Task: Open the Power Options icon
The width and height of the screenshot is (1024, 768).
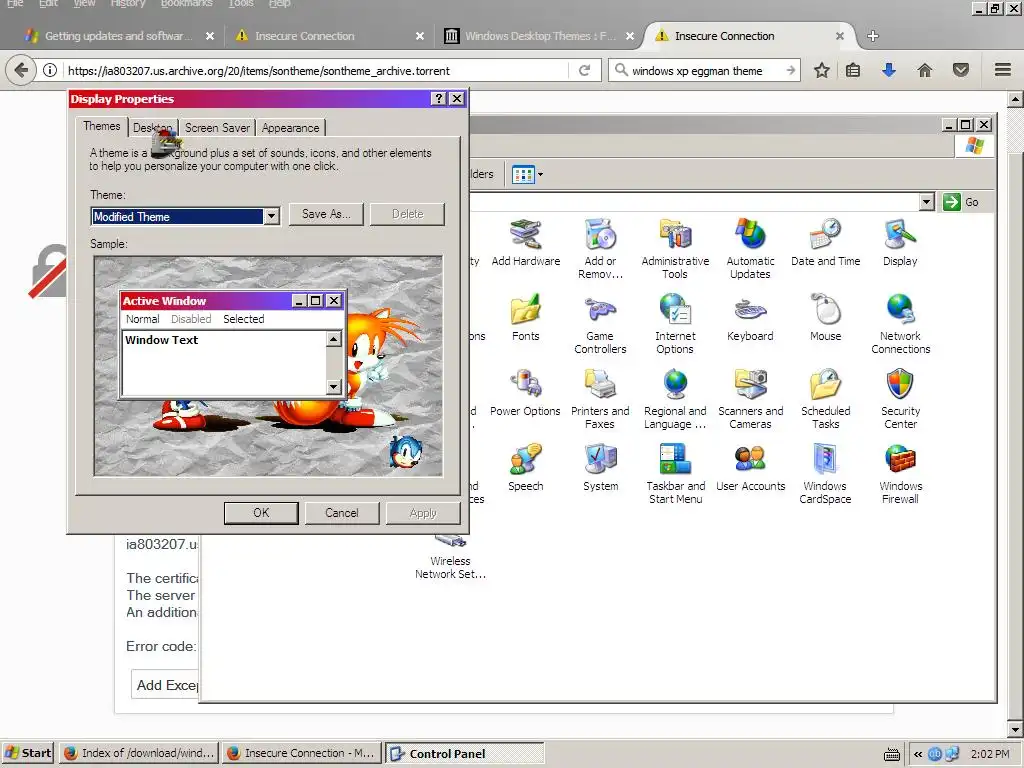Action: (526, 393)
